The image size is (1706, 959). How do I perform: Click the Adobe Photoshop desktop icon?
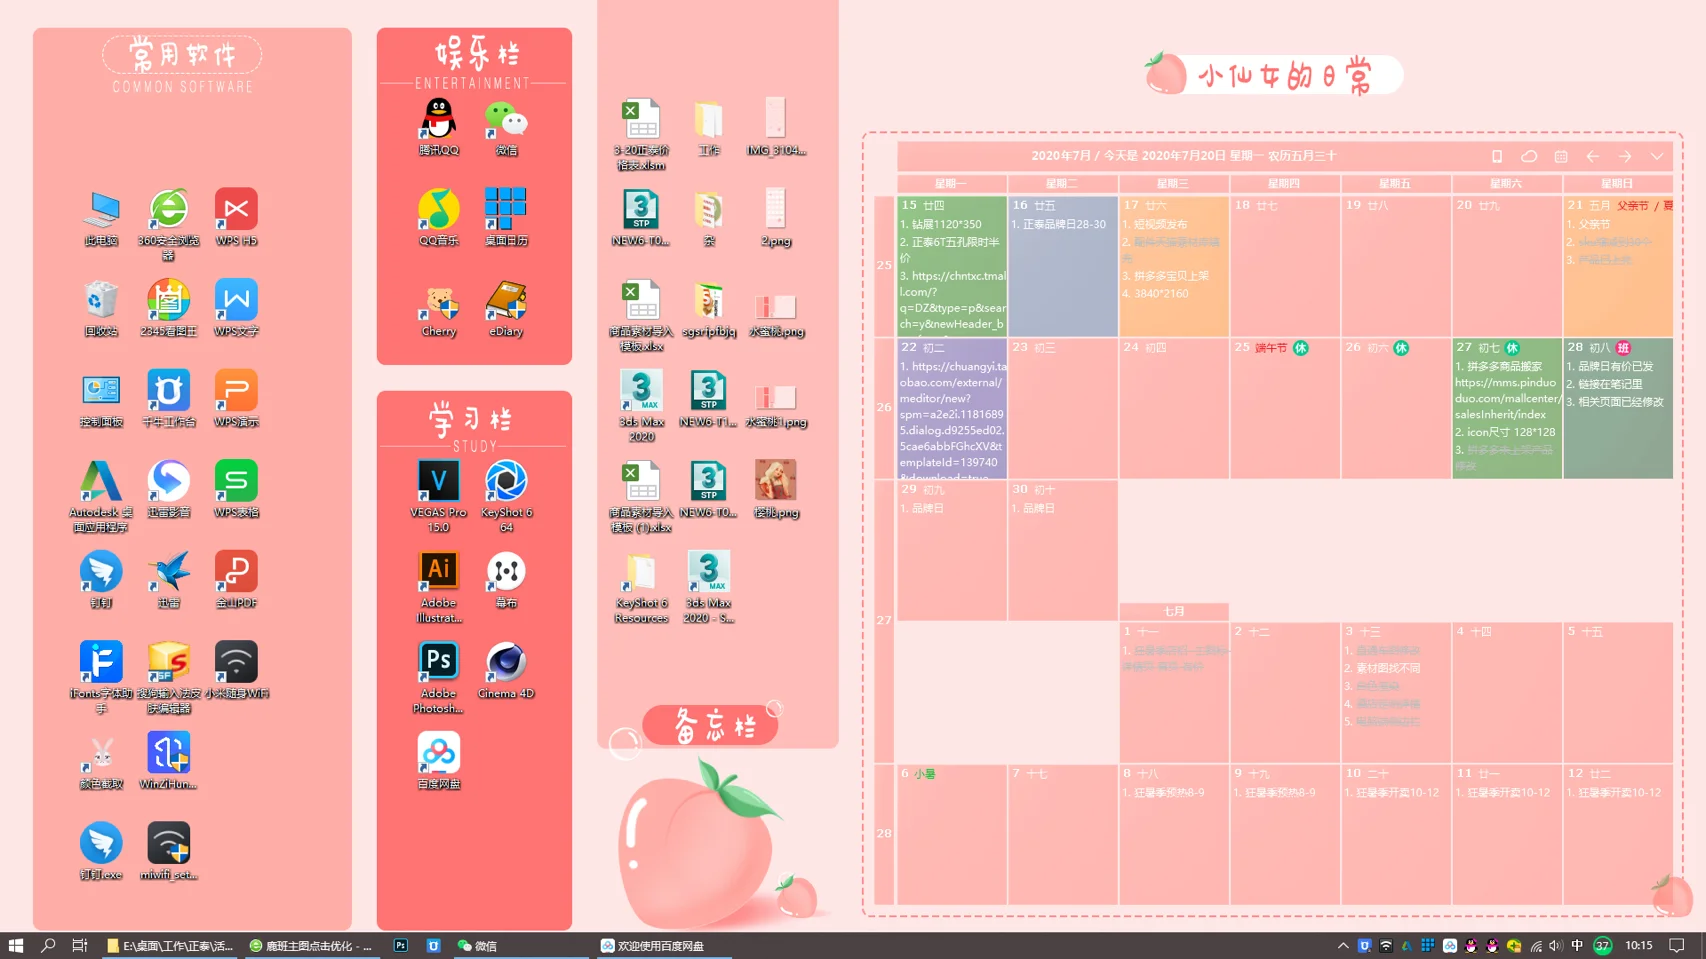click(438, 677)
